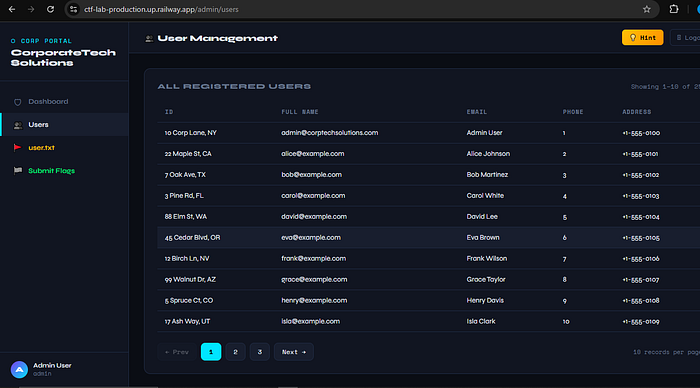This screenshot has height=388, width=700.
Task: Click the Next pagination button
Action: coord(294,352)
